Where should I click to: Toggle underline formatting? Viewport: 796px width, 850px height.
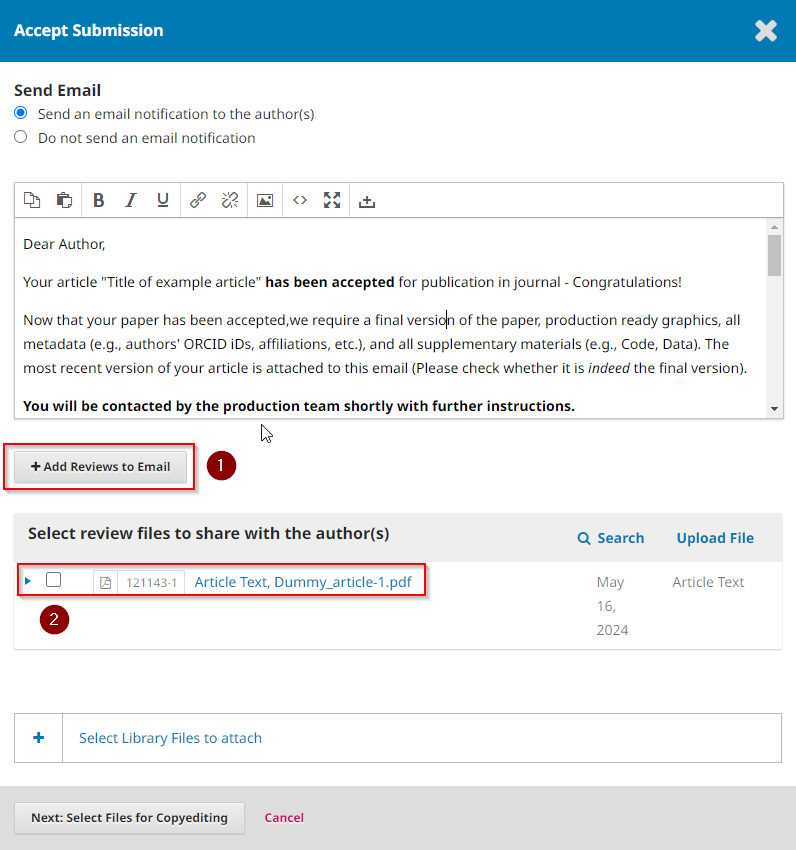[x=163, y=200]
